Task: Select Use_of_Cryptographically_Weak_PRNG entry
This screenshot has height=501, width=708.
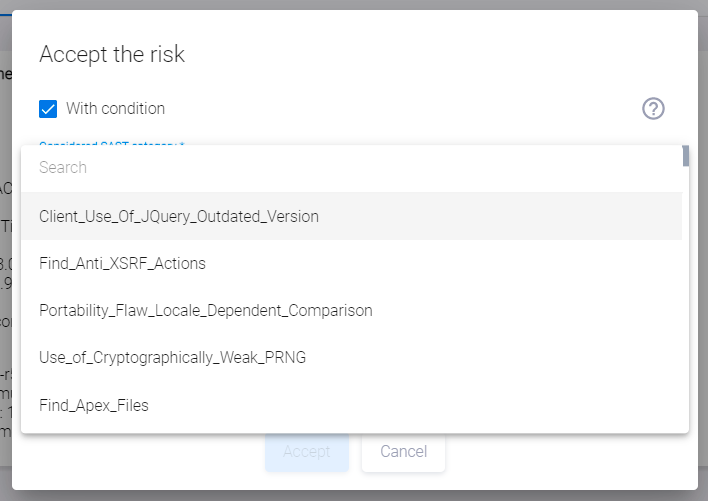Action: tap(172, 358)
